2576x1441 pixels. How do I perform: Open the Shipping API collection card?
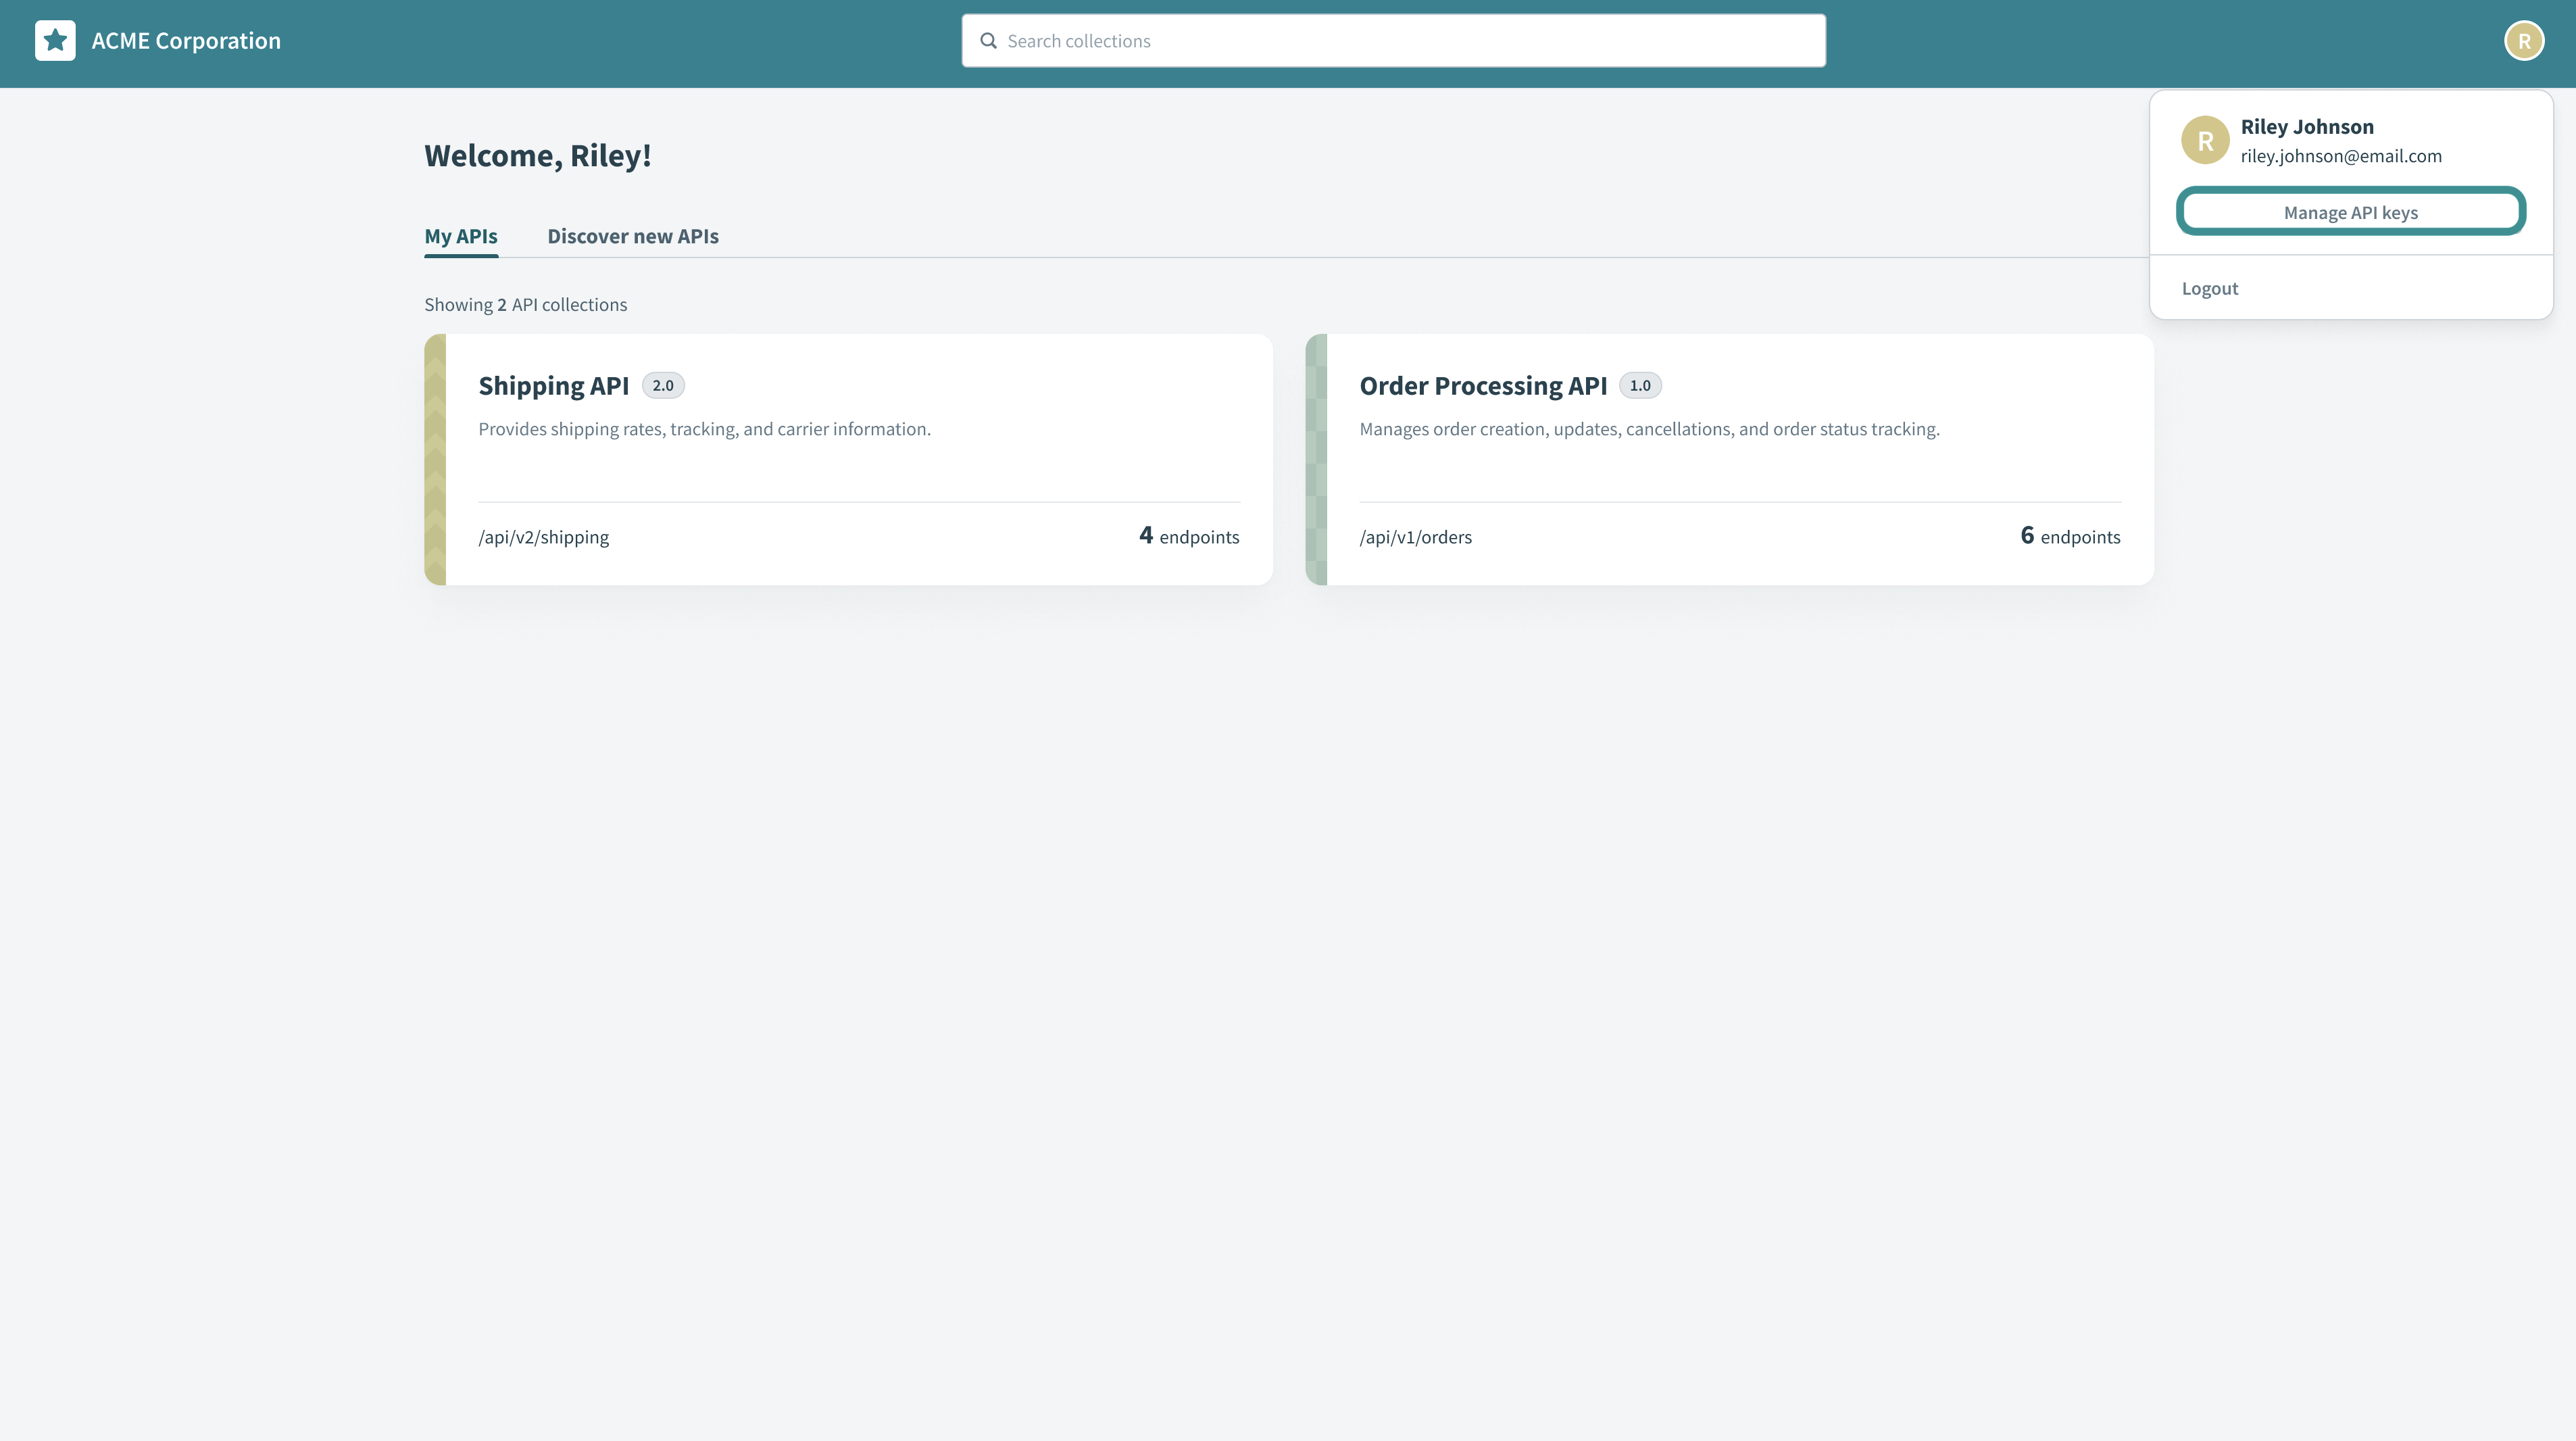850,460
